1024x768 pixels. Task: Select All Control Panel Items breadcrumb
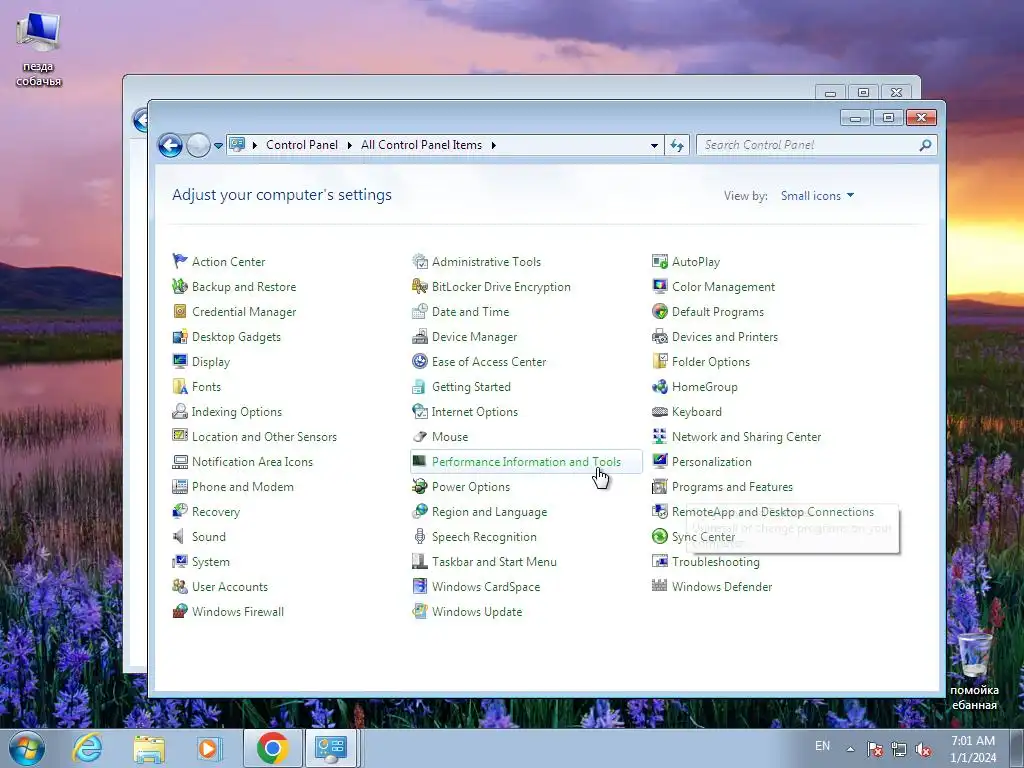(x=421, y=145)
